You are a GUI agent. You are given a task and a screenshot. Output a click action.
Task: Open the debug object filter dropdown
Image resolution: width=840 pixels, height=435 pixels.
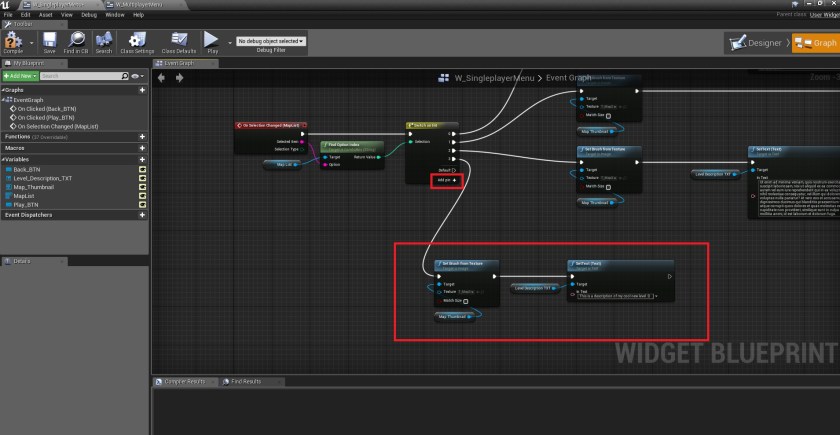(x=270, y=41)
